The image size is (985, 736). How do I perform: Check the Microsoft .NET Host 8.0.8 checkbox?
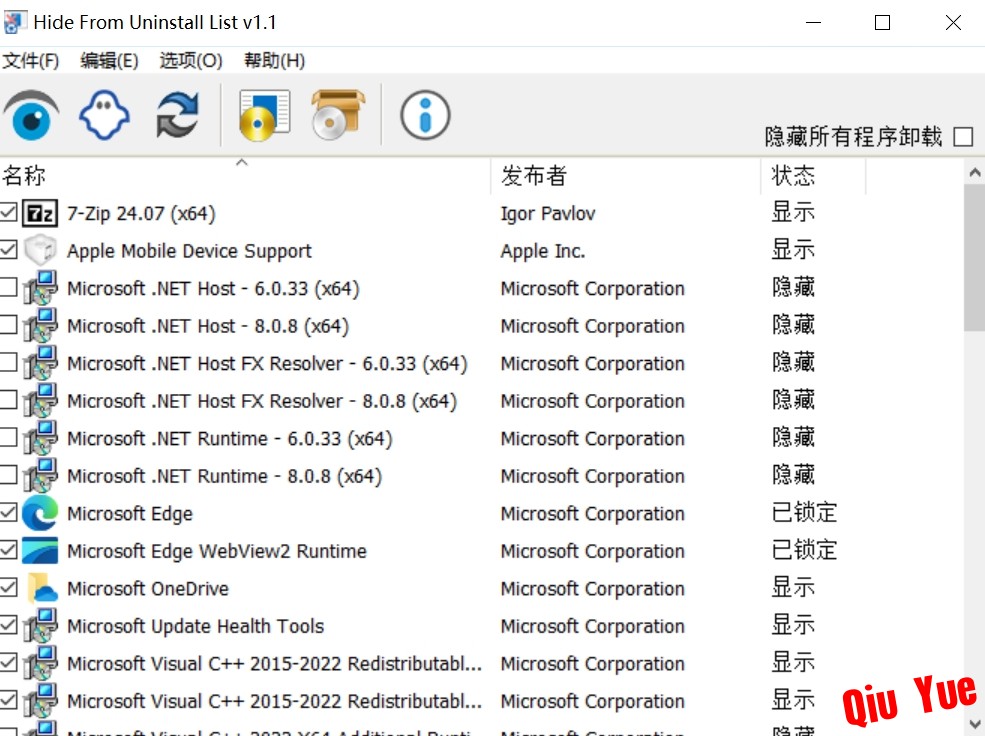click(x=8, y=325)
